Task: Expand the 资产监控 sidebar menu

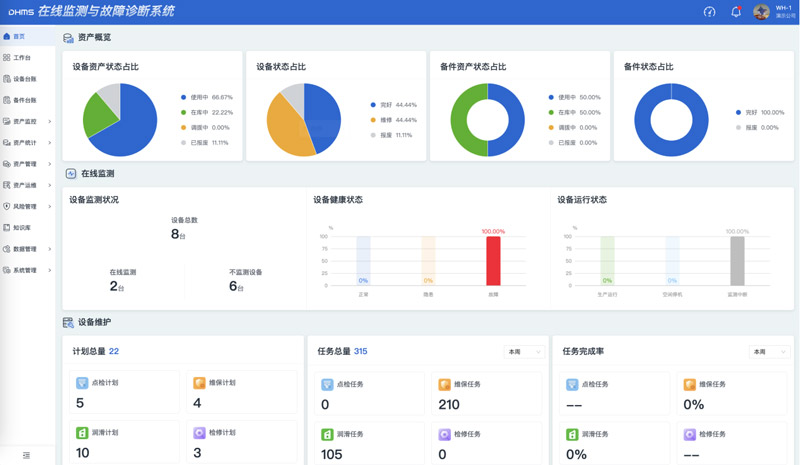Action: point(27,121)
